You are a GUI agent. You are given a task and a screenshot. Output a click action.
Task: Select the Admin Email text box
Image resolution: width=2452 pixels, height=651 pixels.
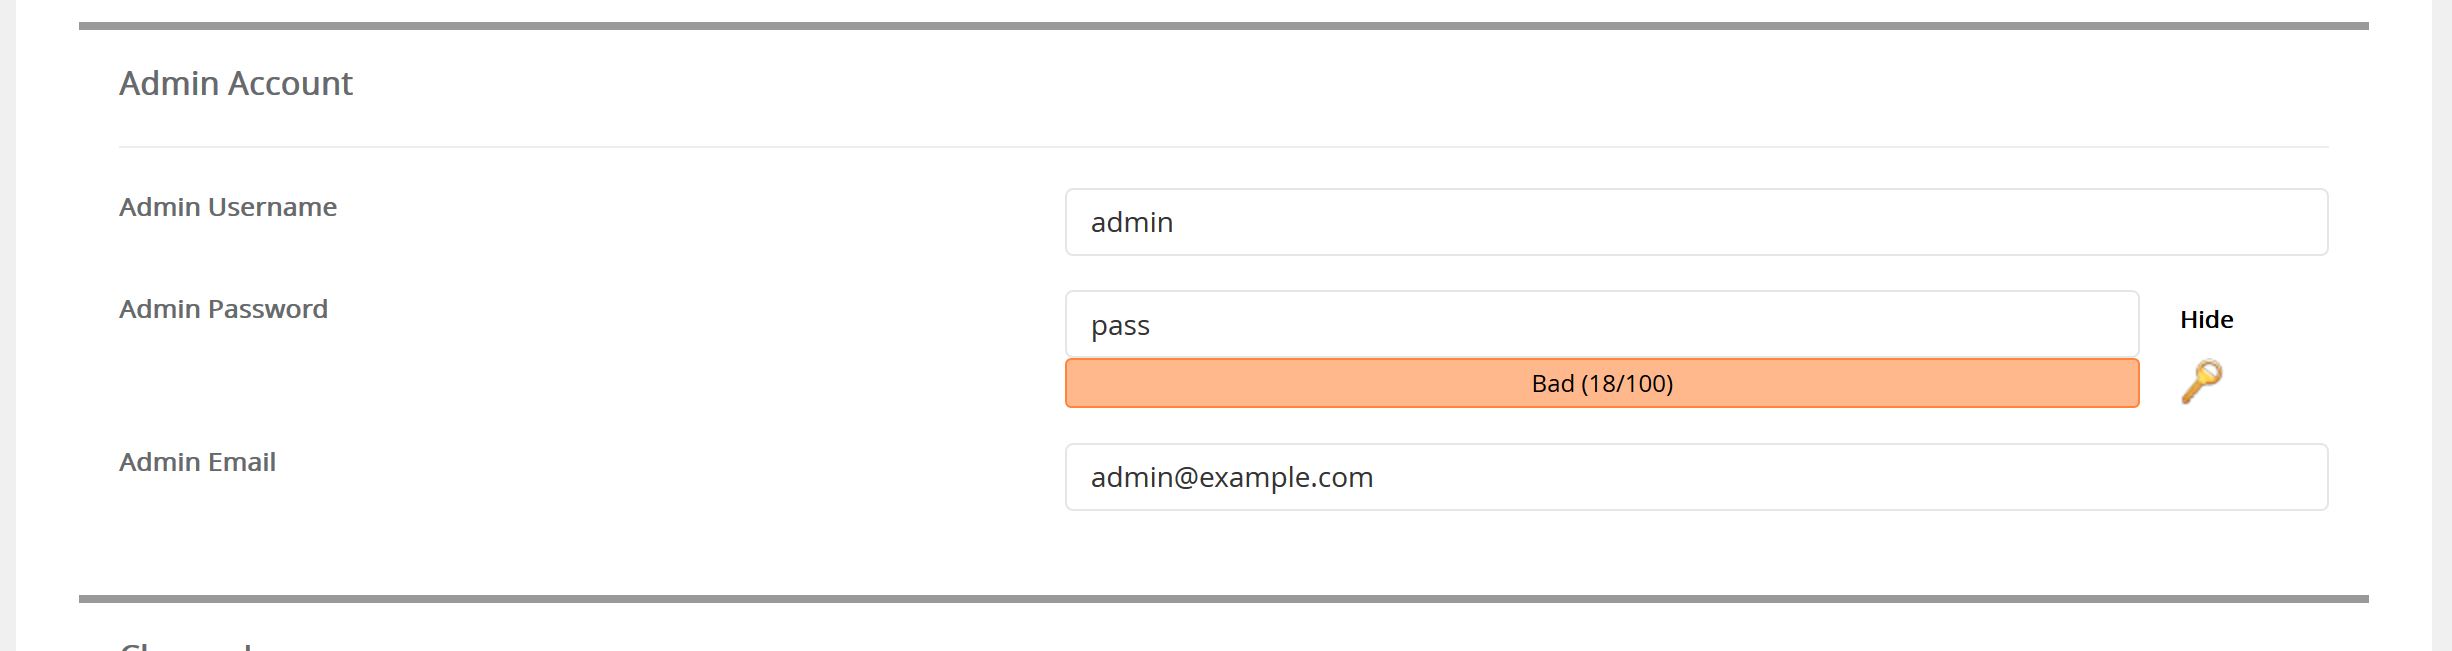1696,477
